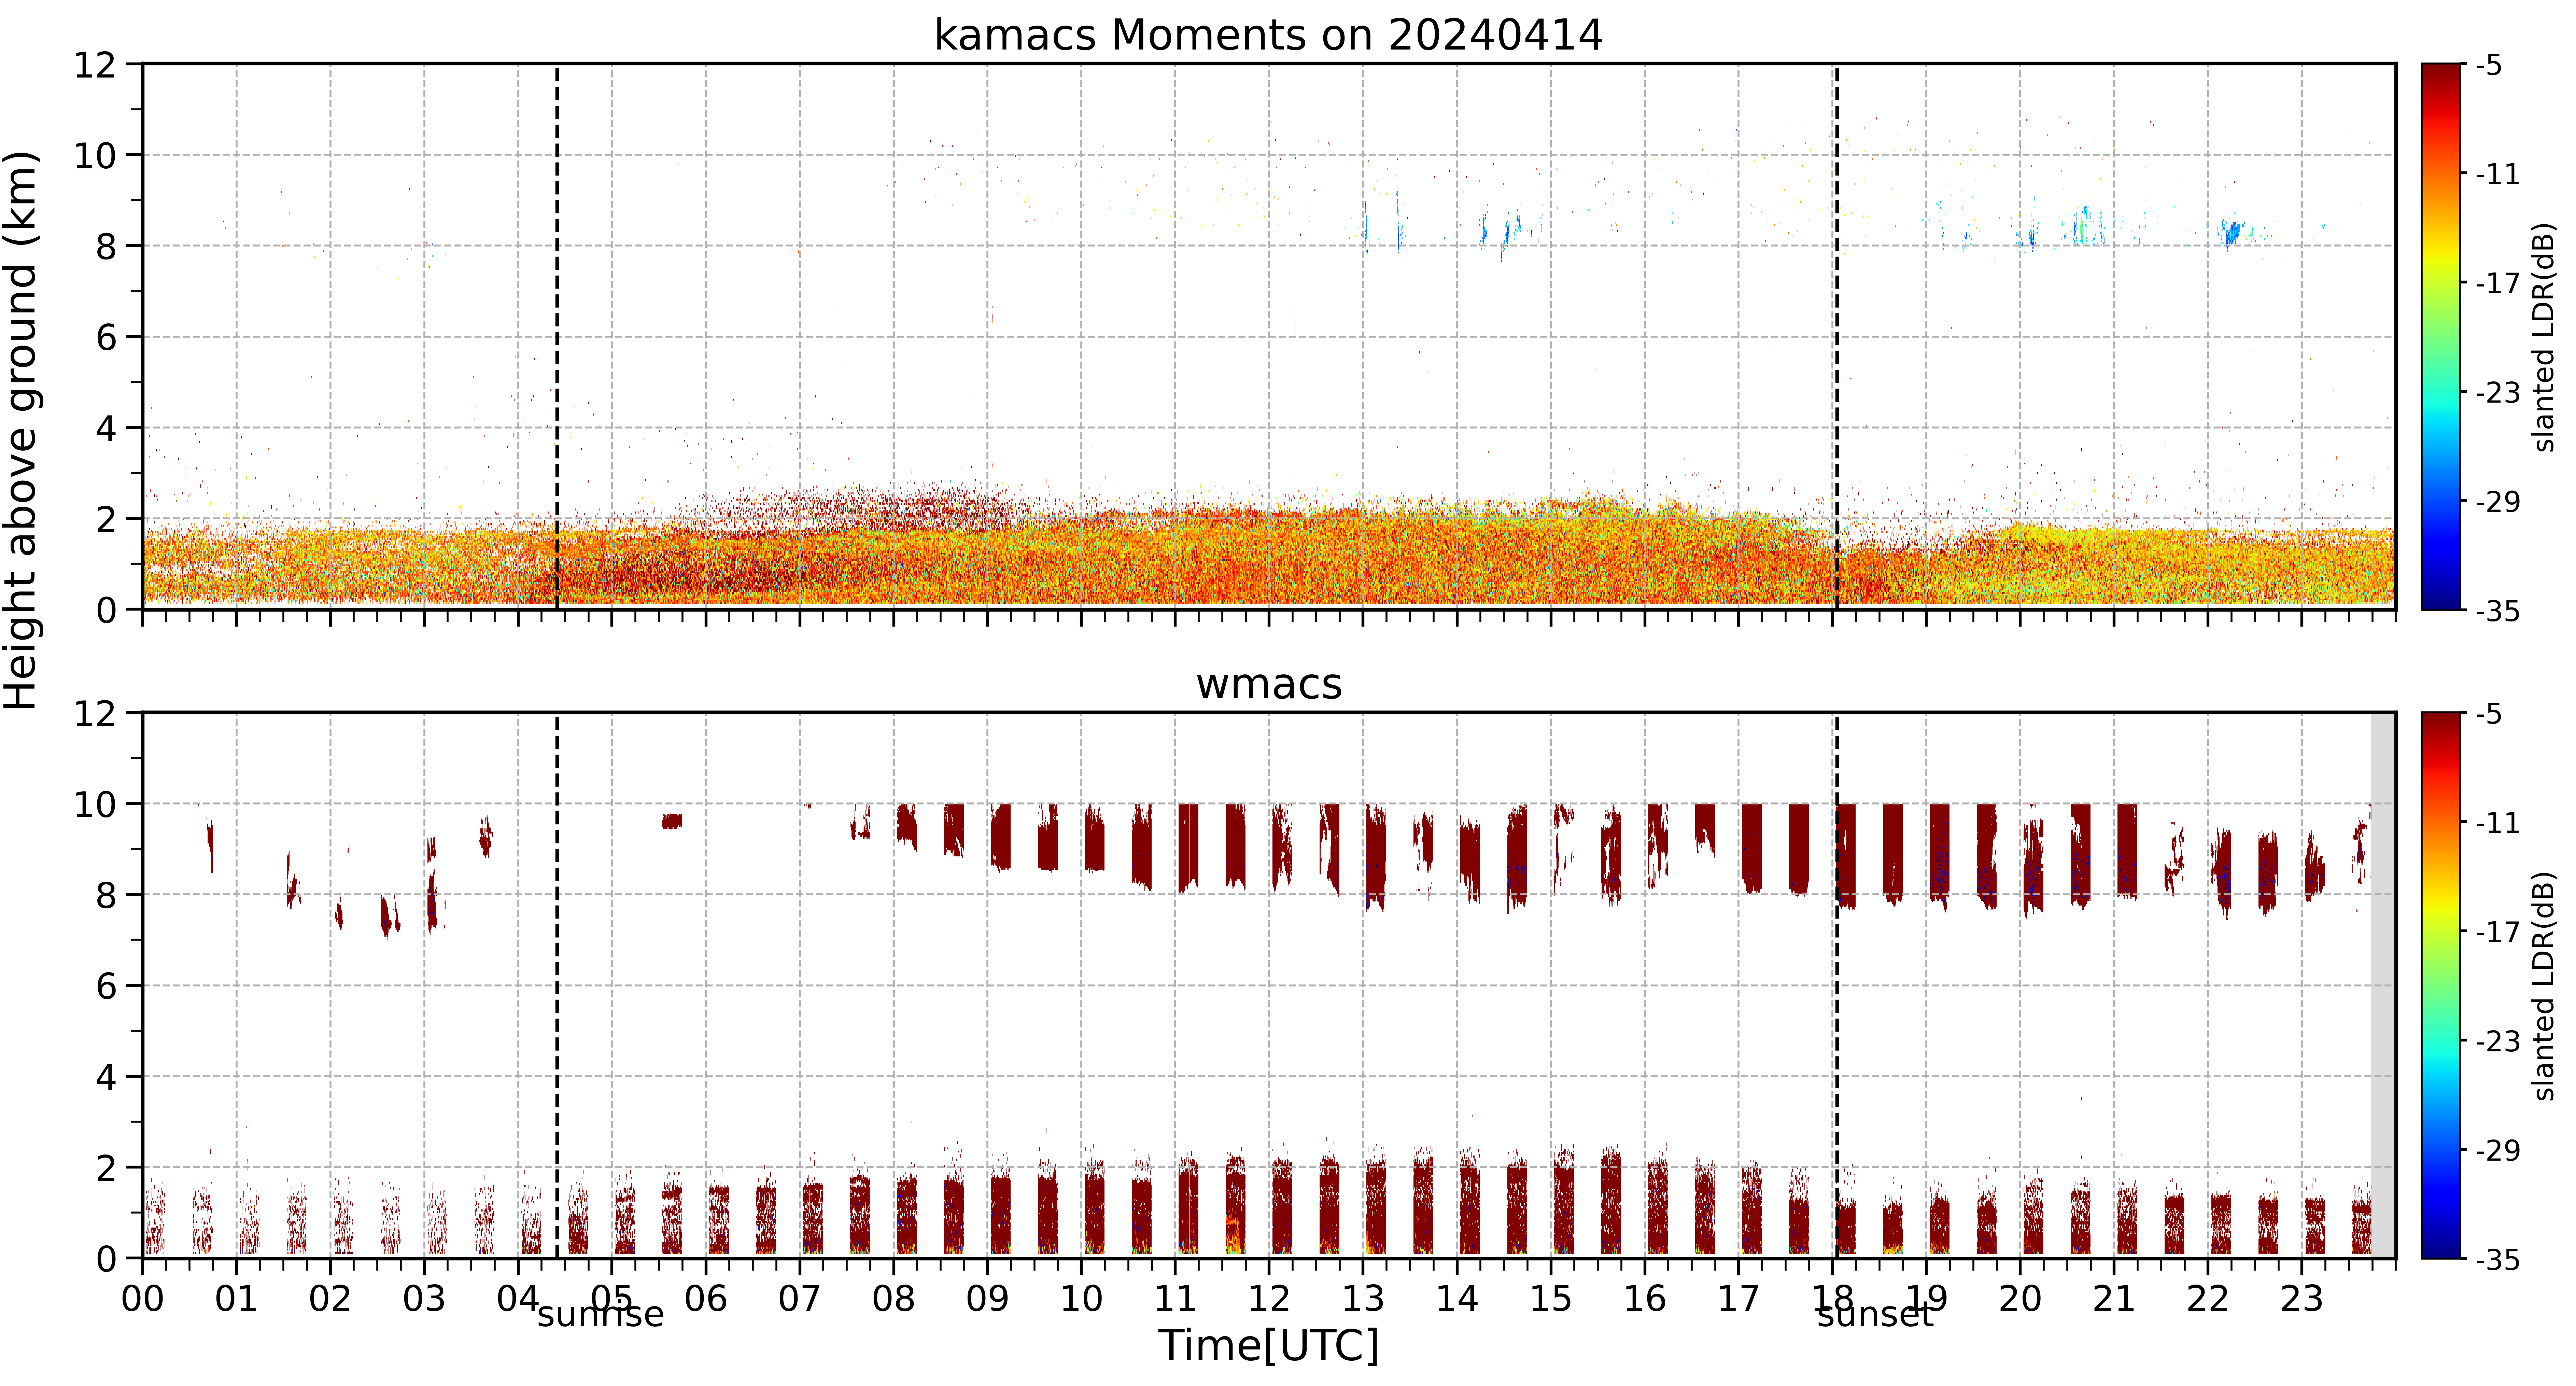
Task: Click the '13' time tick label
Action: click(x=1363, y=1299)
